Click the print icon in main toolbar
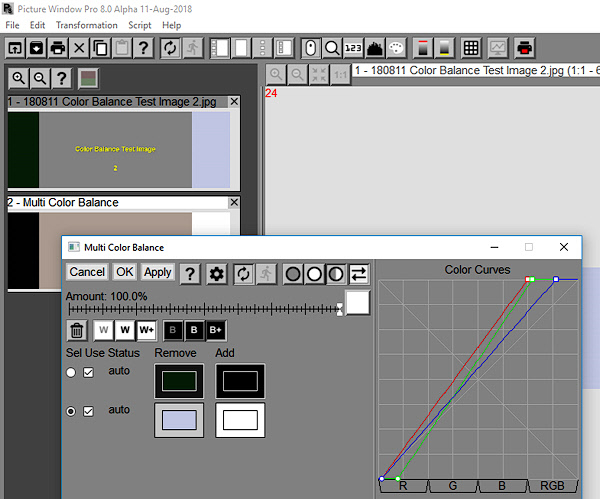 pos(58,48)
